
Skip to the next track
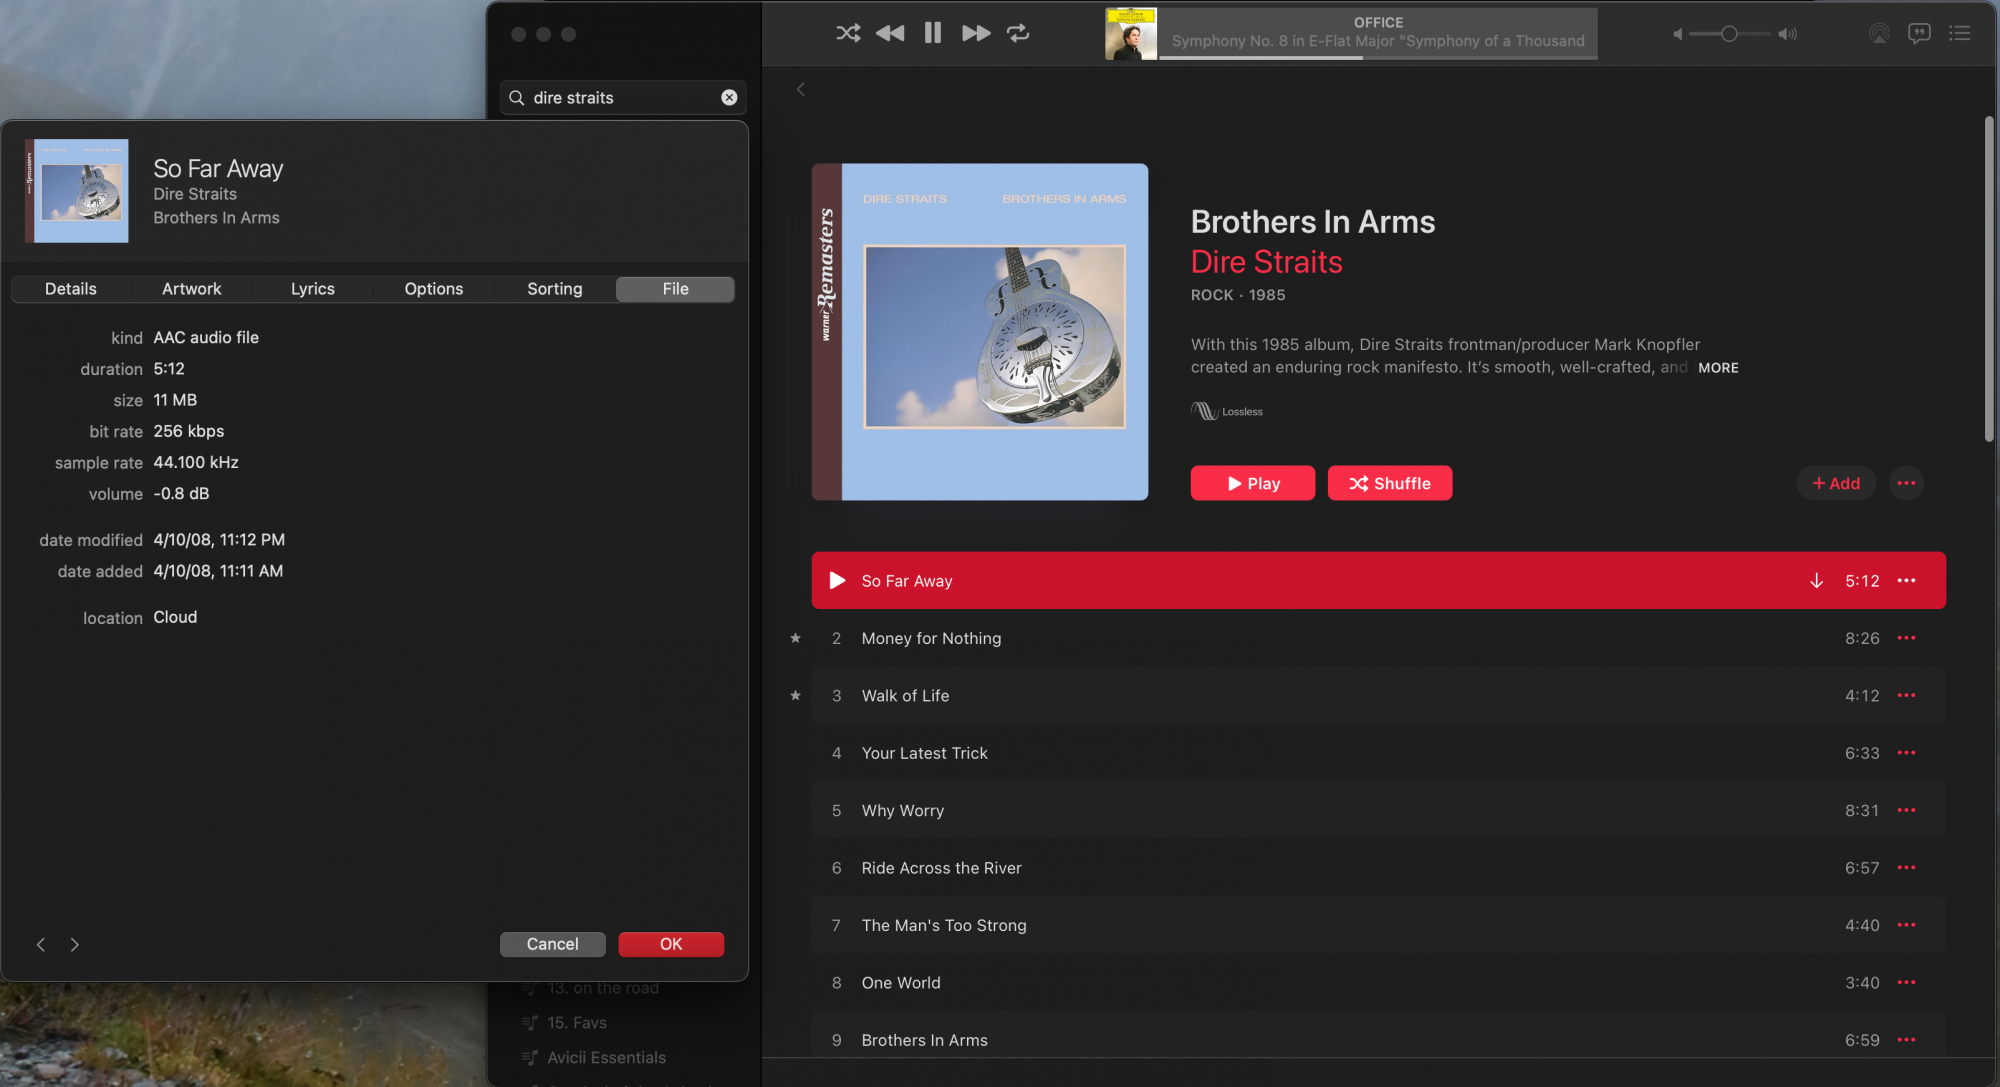pos(975,33)
